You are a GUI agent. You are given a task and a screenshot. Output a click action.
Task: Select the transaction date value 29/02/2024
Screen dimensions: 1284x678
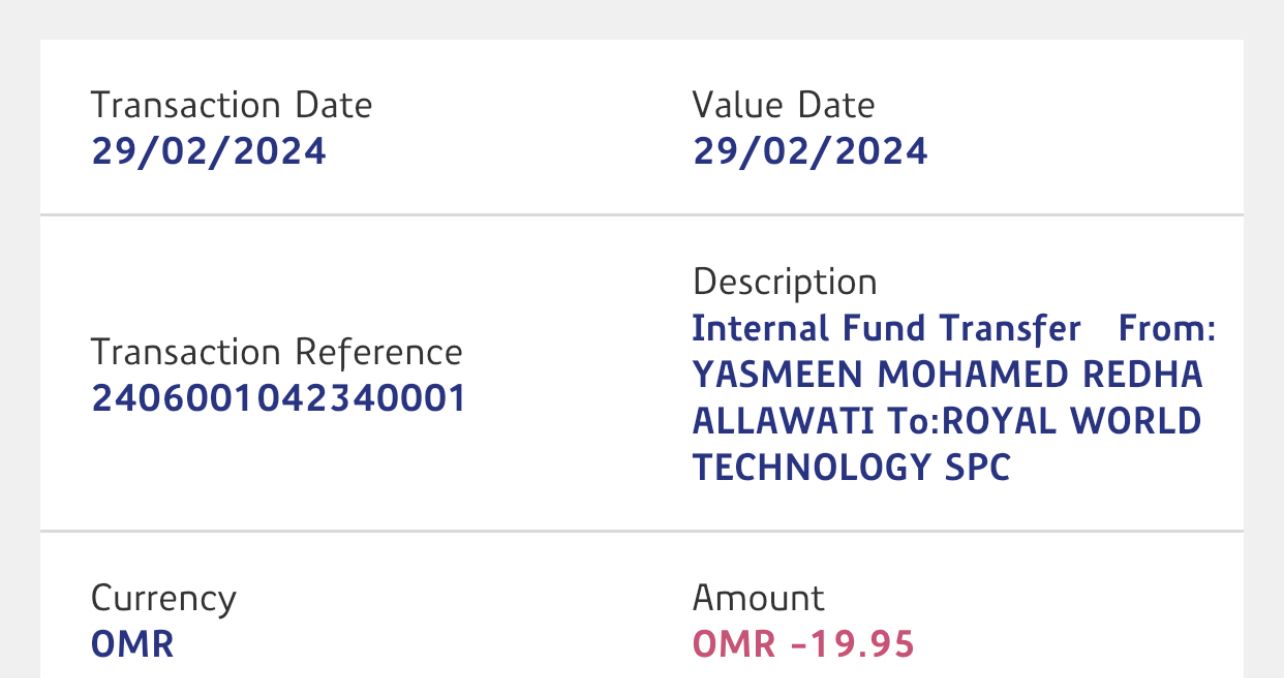click(208, 151)
